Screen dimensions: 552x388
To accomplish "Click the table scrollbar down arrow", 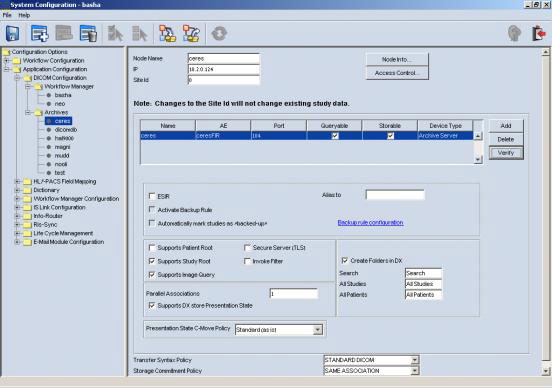I will (478, 159).
